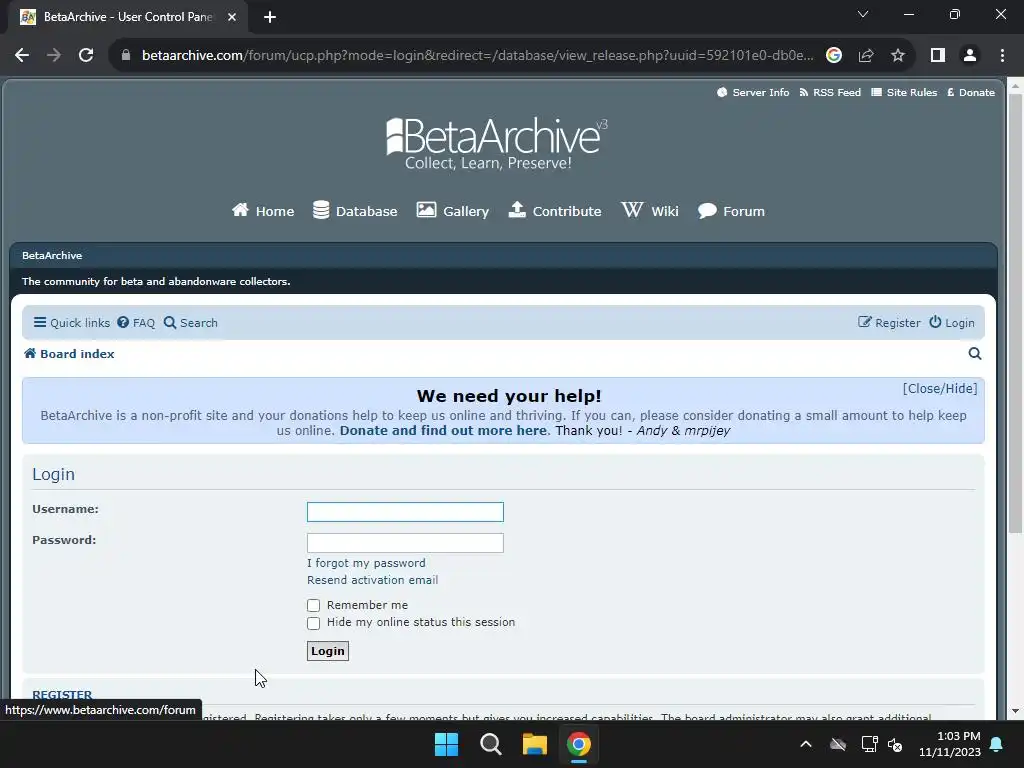Click the network display icon in tray
Viewport: 1024px width, 768px height.
pyautogui.click(x=869, y=744)
